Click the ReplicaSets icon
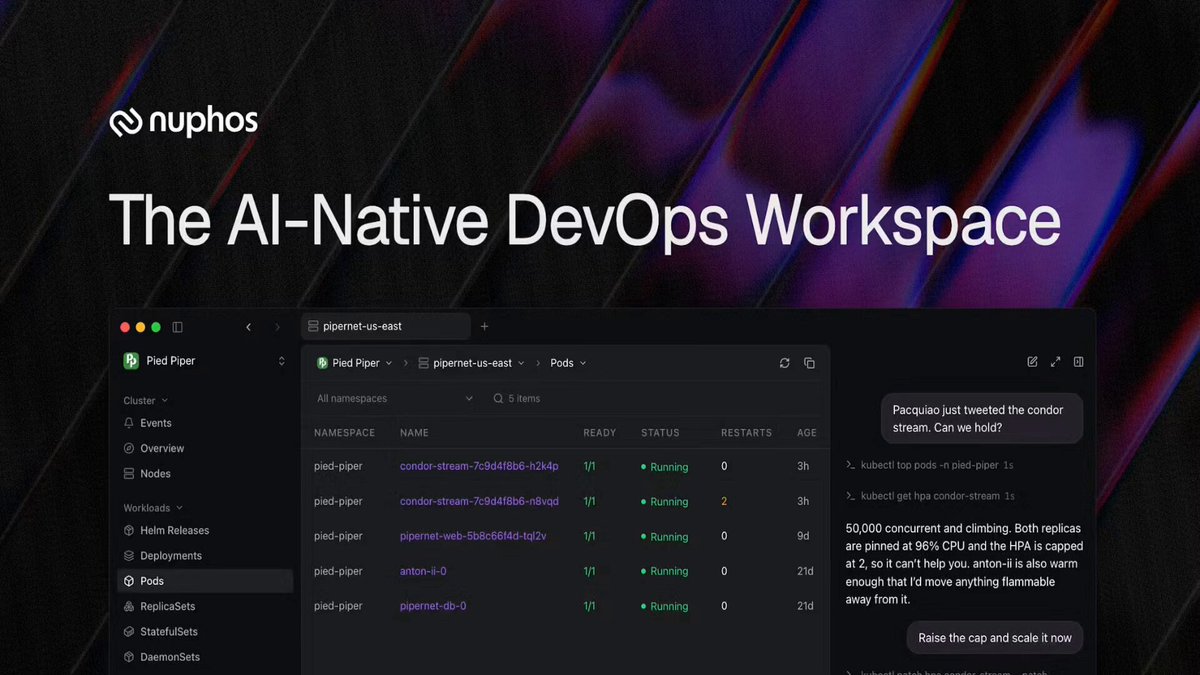Viewport: 1200px width, 675px height. pos(129,606)
